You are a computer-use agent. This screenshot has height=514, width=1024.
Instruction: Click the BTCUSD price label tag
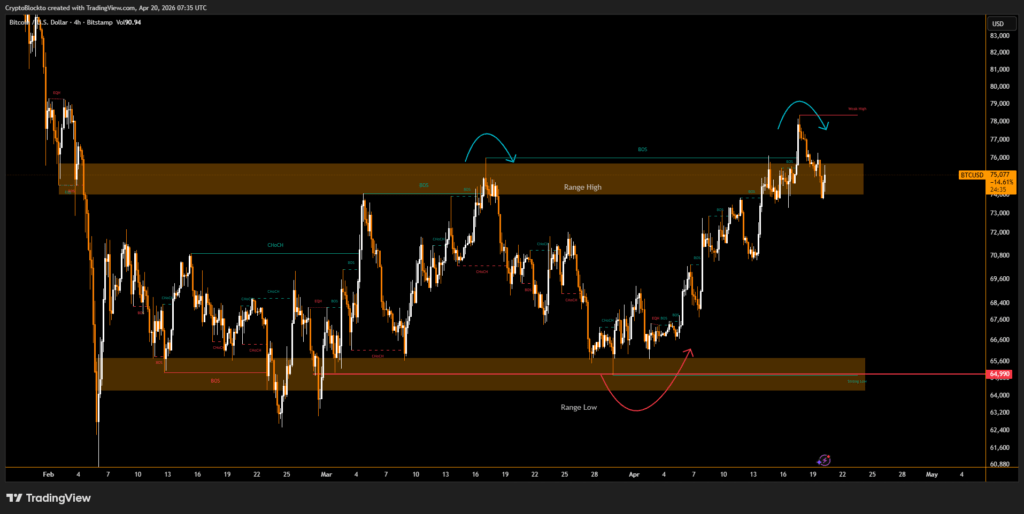[972, 175]
